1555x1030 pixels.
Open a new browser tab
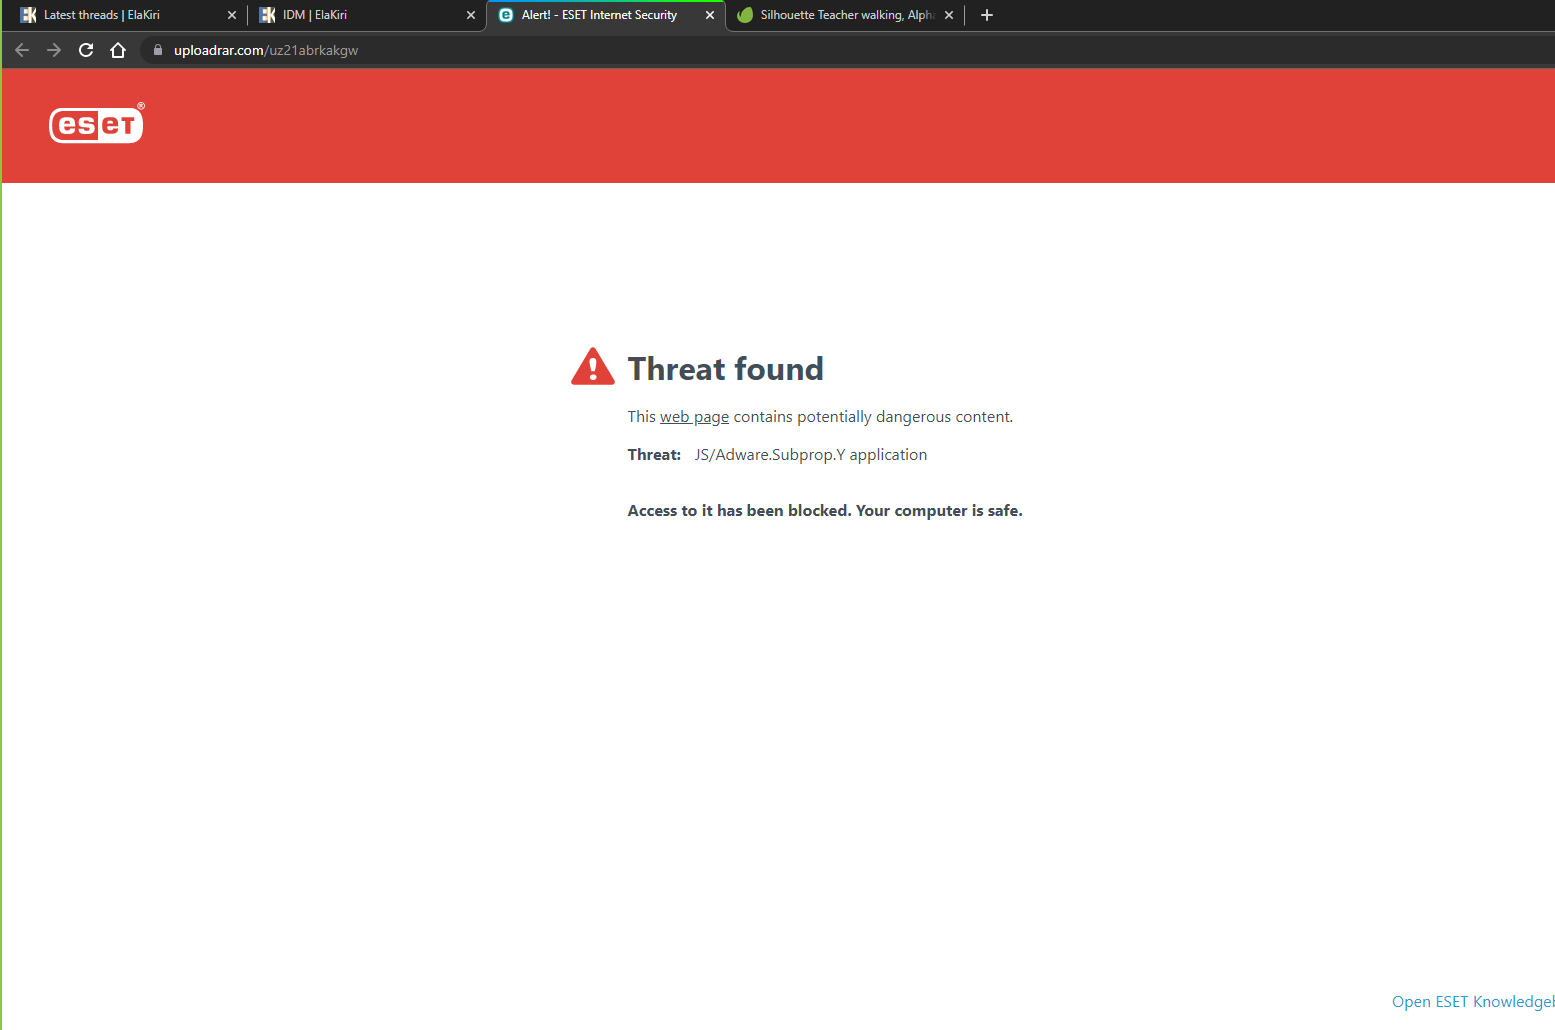[987, 15]
